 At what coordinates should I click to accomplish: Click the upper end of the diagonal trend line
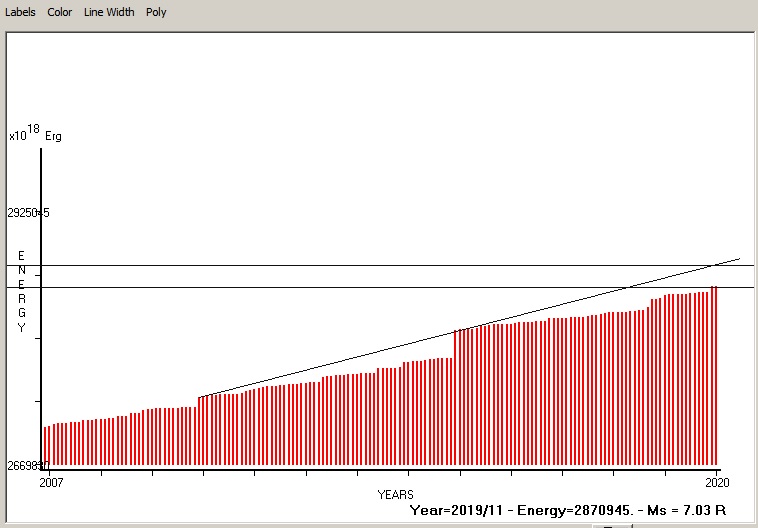click(x=739, y=259)
